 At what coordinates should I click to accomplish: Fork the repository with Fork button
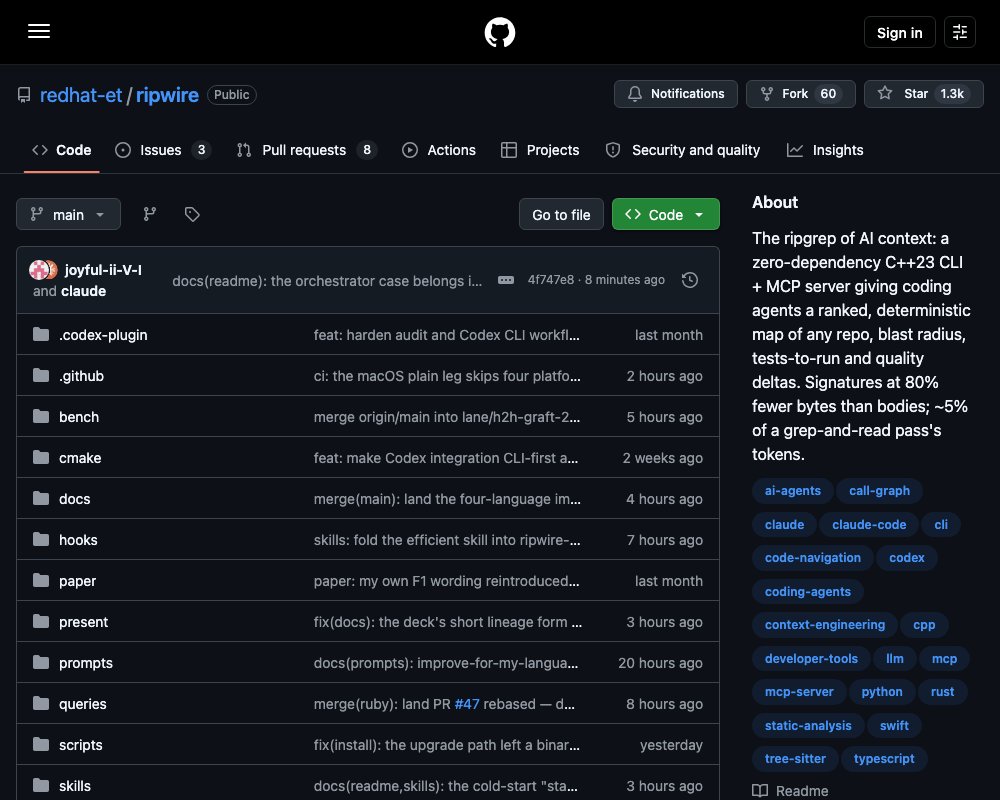800,94
